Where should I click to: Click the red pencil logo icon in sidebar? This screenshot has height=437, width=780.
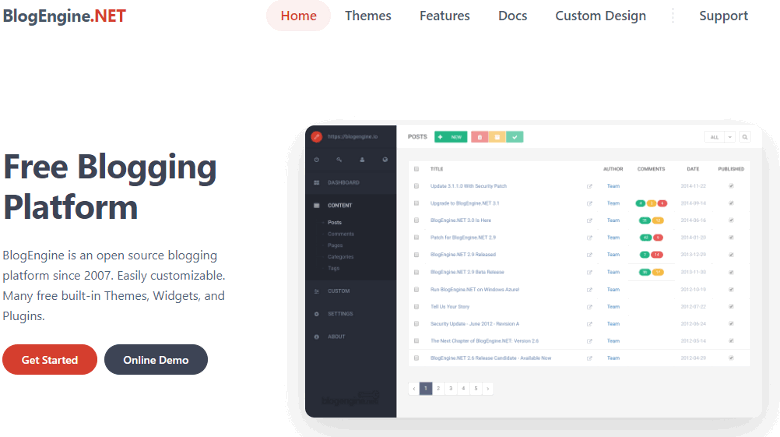317,137
